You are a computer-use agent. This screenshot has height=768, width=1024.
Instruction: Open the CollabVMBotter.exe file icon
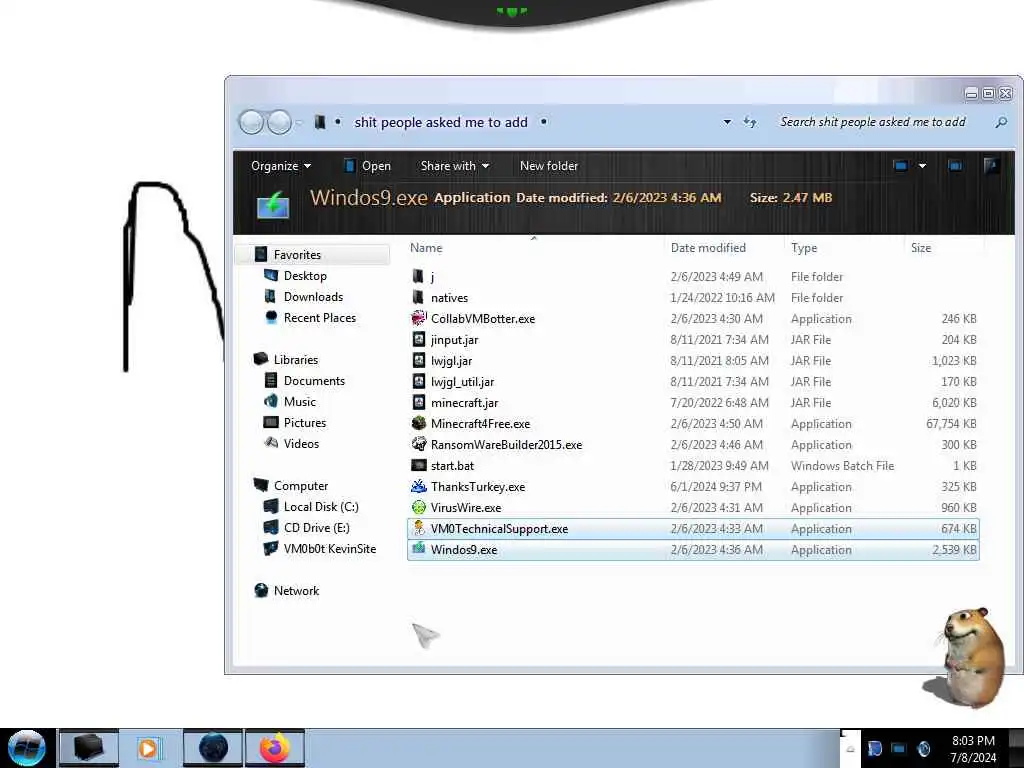[x=419, y=319]
